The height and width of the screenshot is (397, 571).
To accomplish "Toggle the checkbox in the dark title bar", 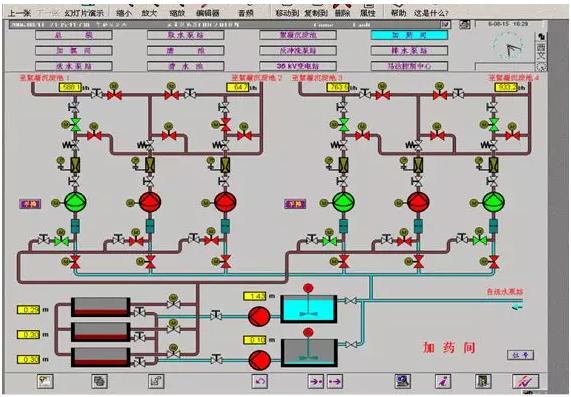I will tap(445, 24).
